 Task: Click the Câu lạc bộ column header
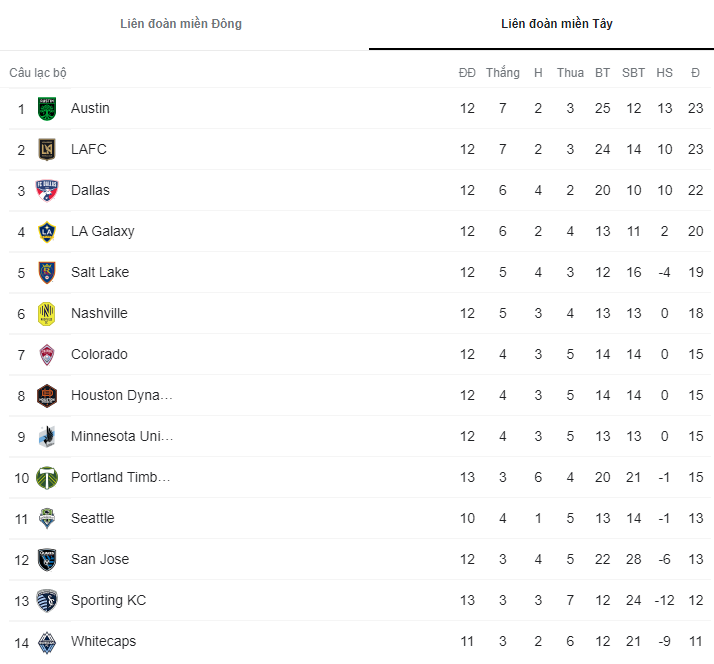pos(38,73)
